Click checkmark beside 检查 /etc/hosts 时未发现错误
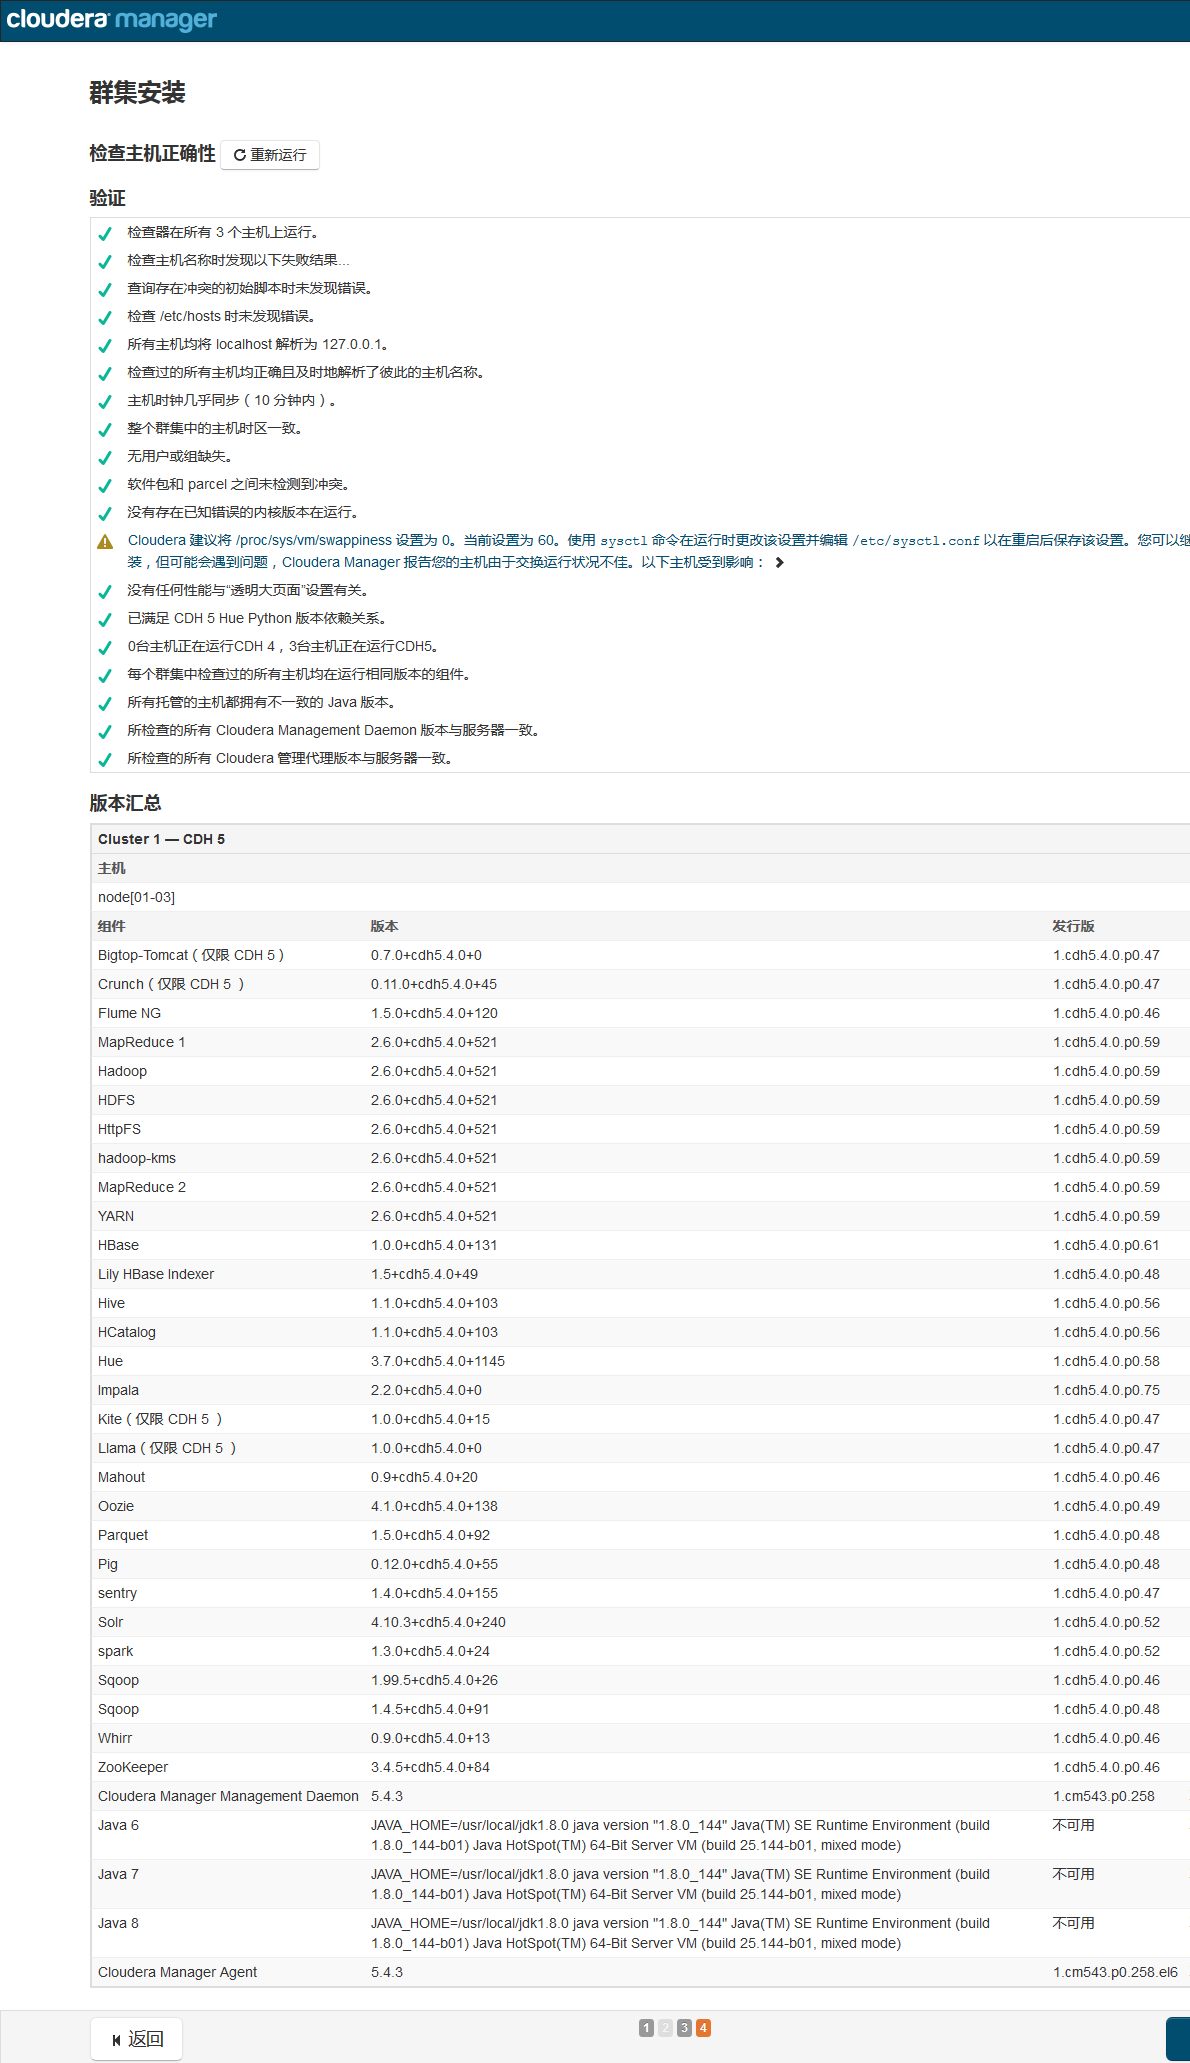Screen dimensions: 1190x2063 point(105,317)
